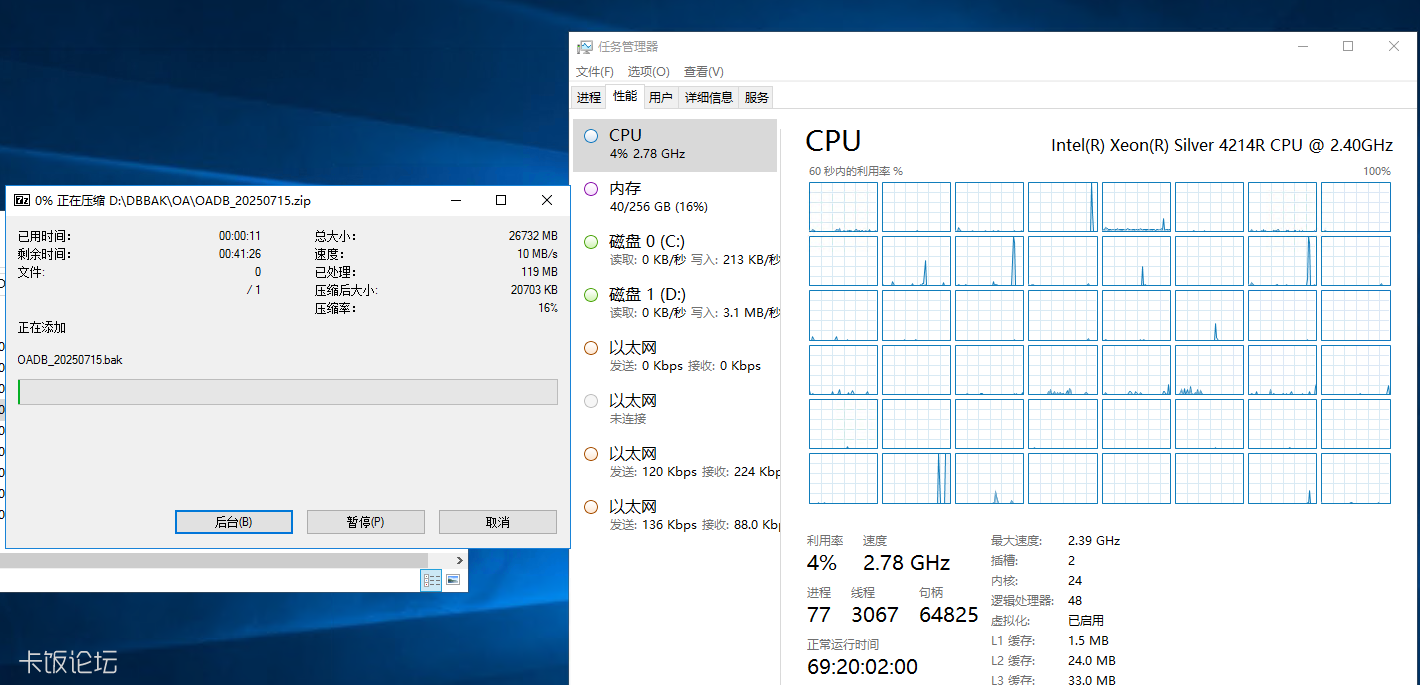Select the CPU circle icon in the performance sidebar
The image size is (1420, 685).
click(x=590, y=136)
